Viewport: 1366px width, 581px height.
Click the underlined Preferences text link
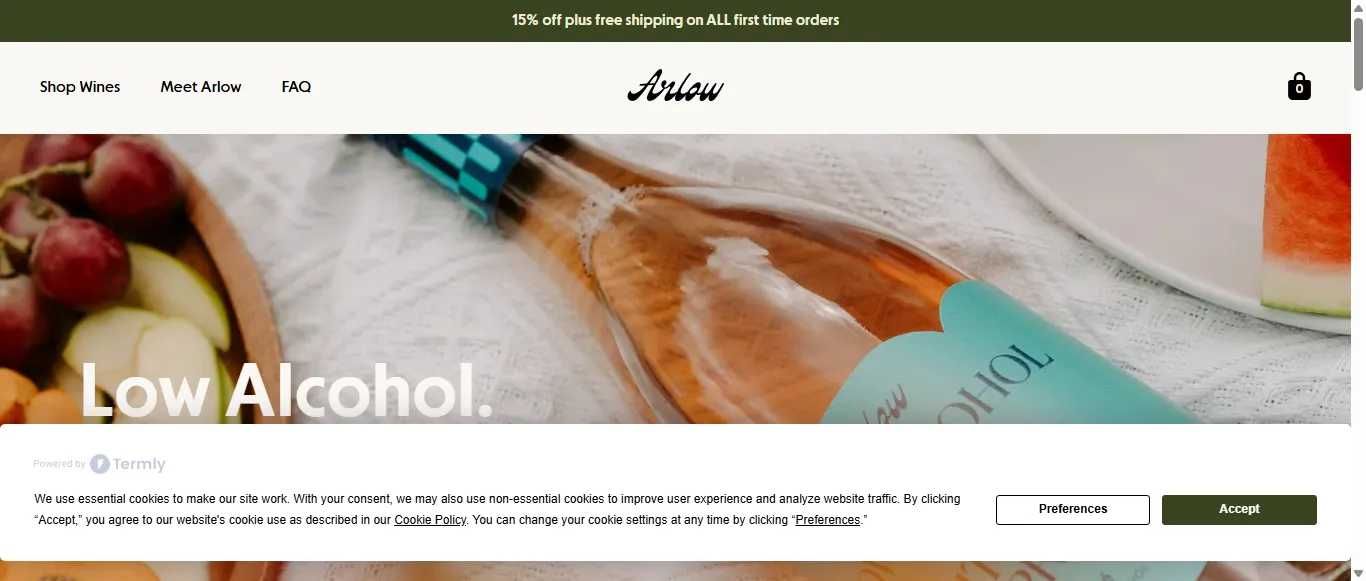[827, 520]
